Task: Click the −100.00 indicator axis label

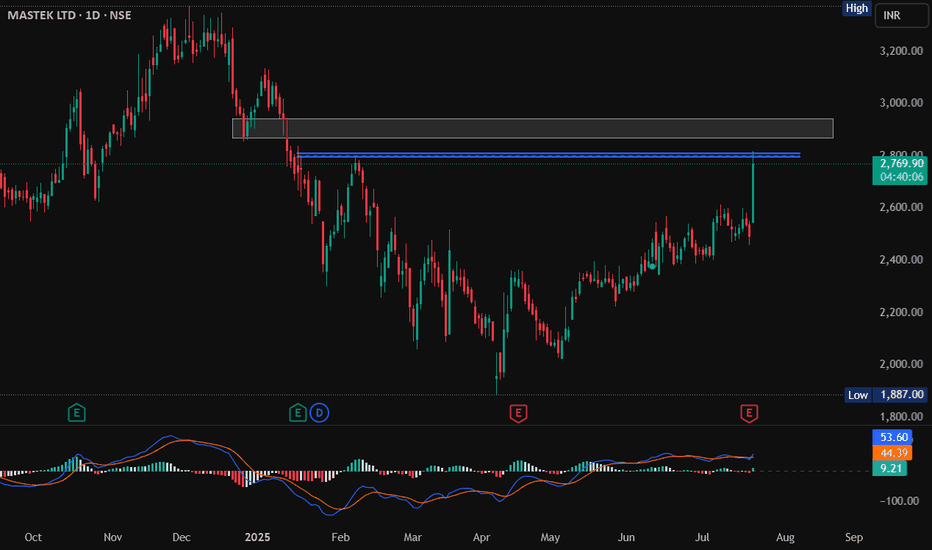Action: point(900,501)
